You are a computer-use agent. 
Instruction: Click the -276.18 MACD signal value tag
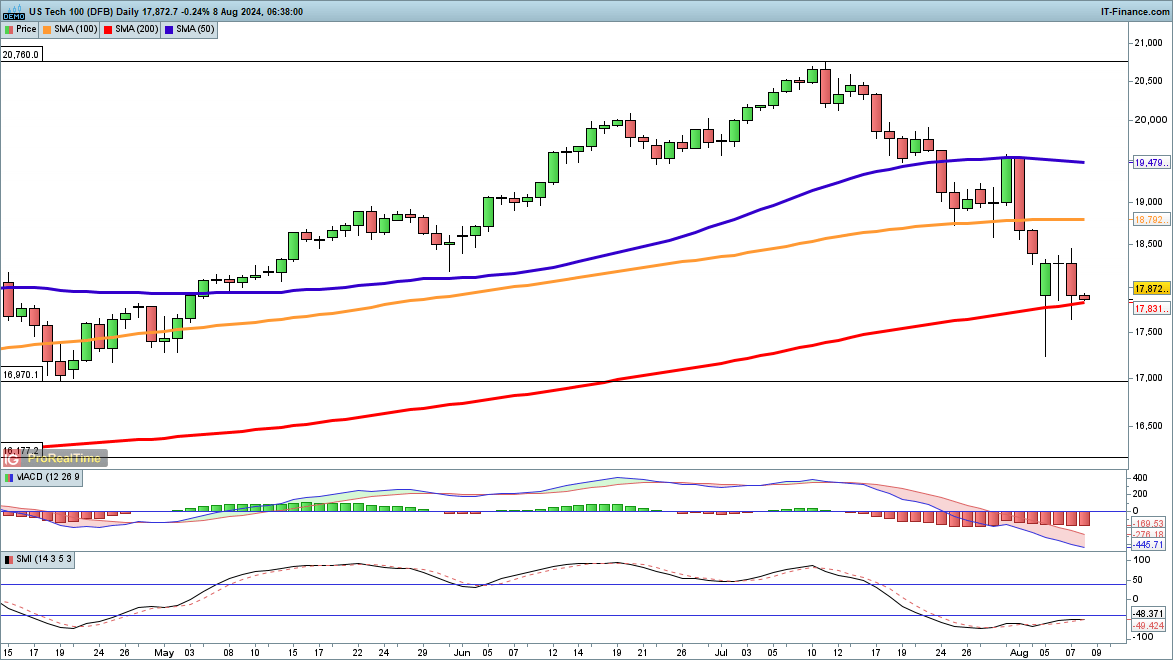pyautogui.click(x=1148, y=534)
